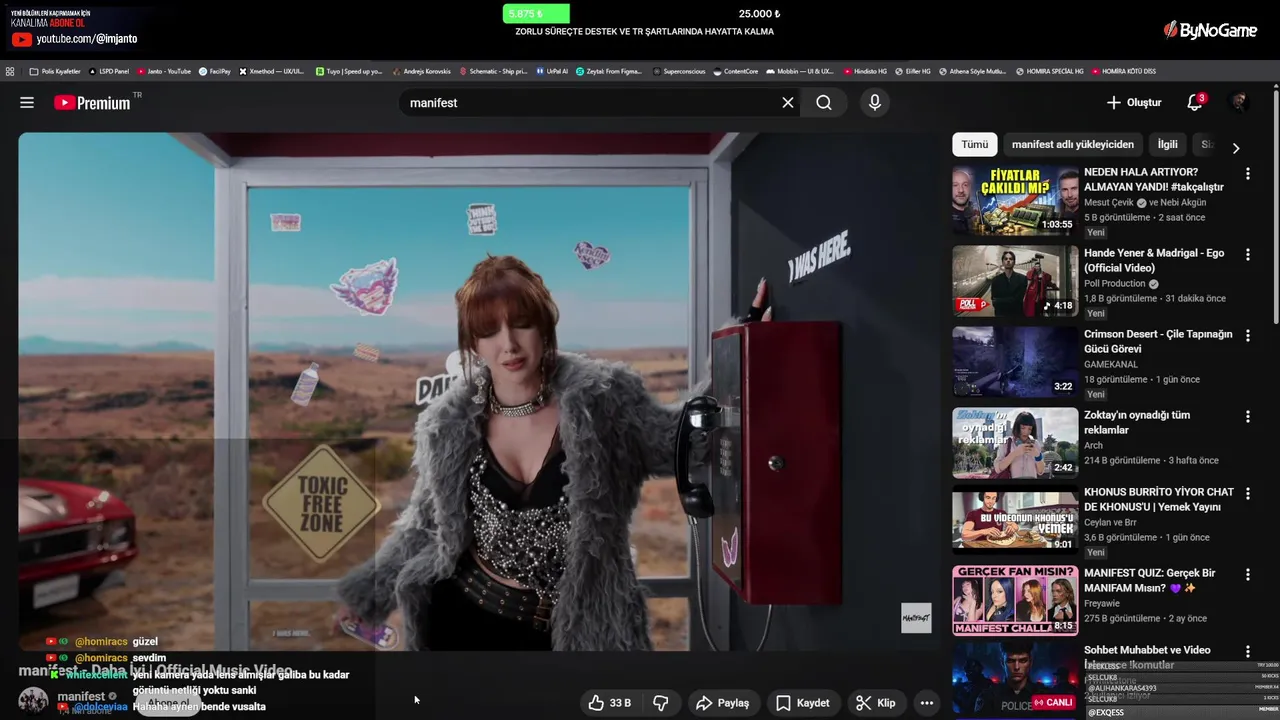
Task: Open the Crimson Desert video thumbnail
Action: point(1015,362)
